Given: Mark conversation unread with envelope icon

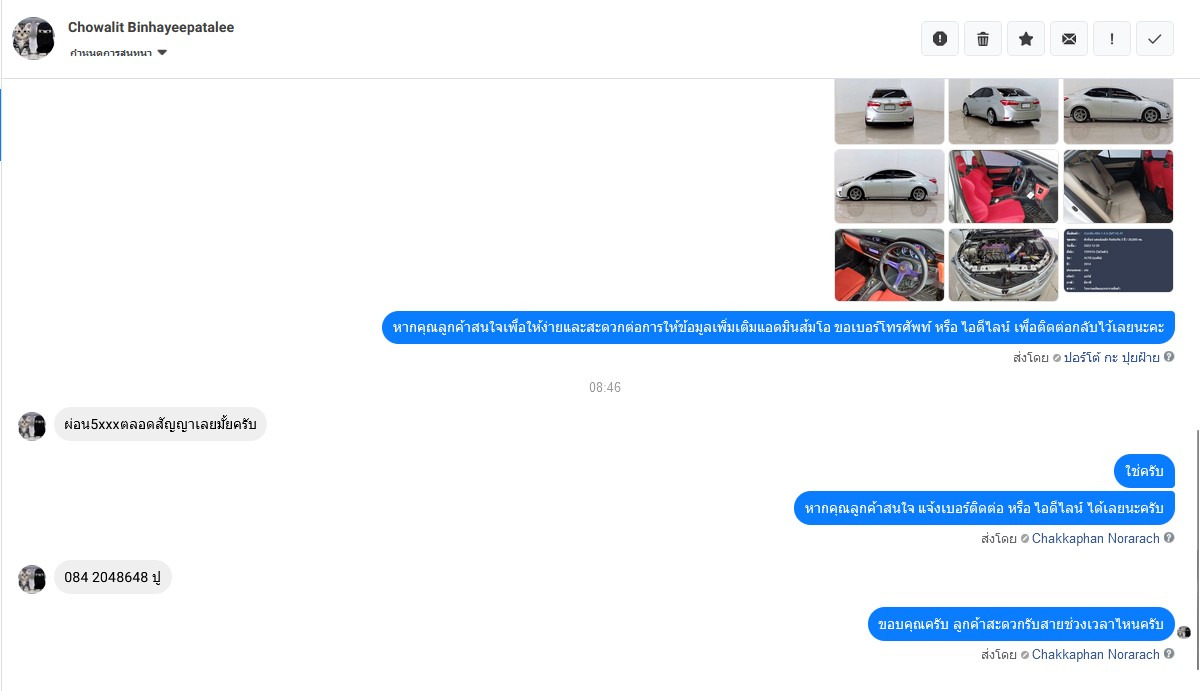Looking at the screenshot, I should (x=1069, y=39).
